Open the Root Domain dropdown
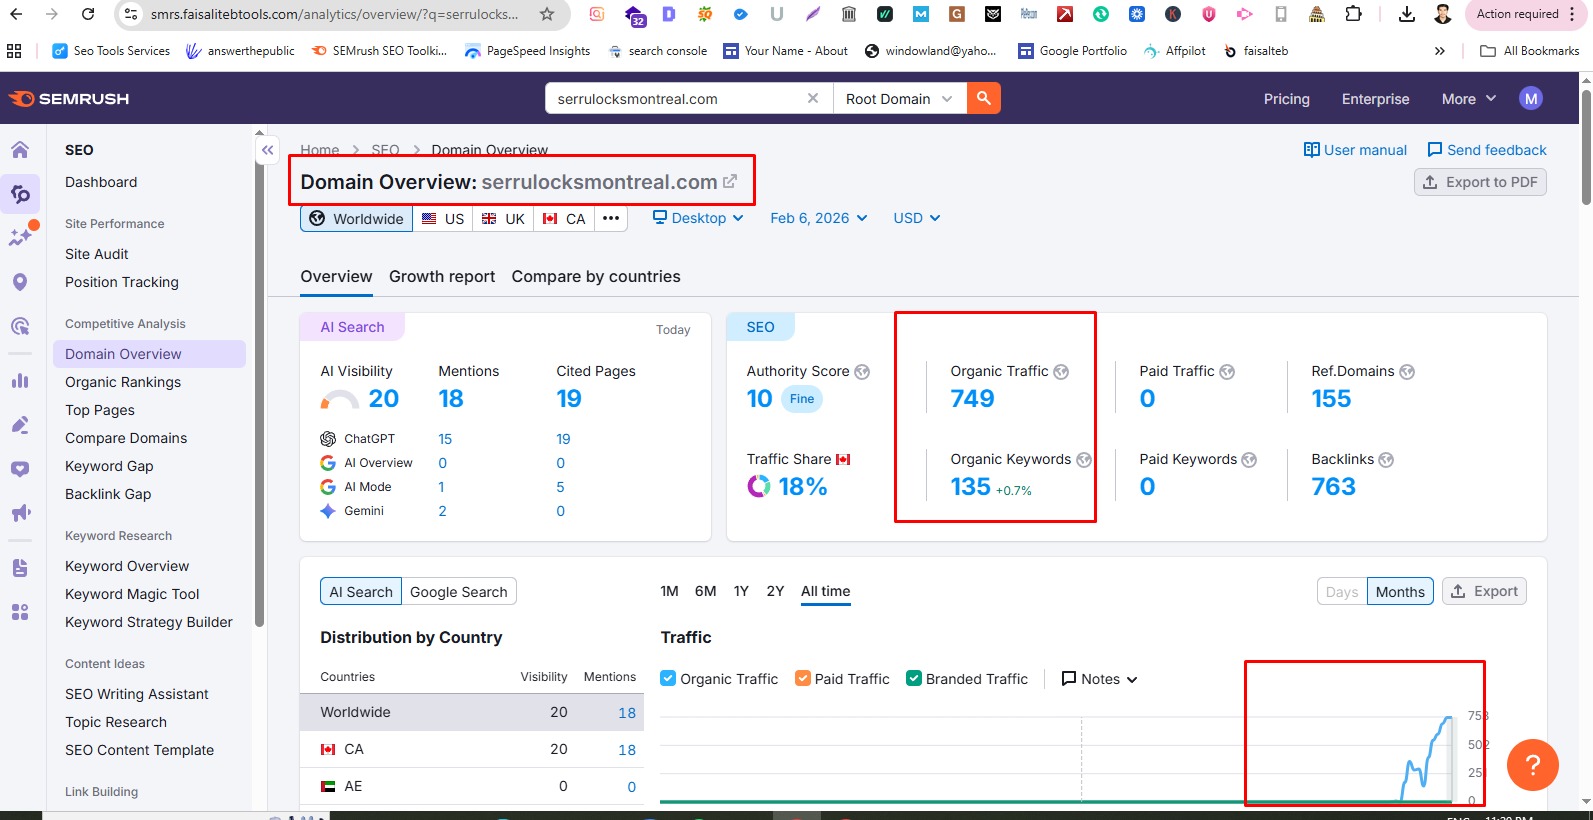The image size is (1593, 820). point(899,98)
